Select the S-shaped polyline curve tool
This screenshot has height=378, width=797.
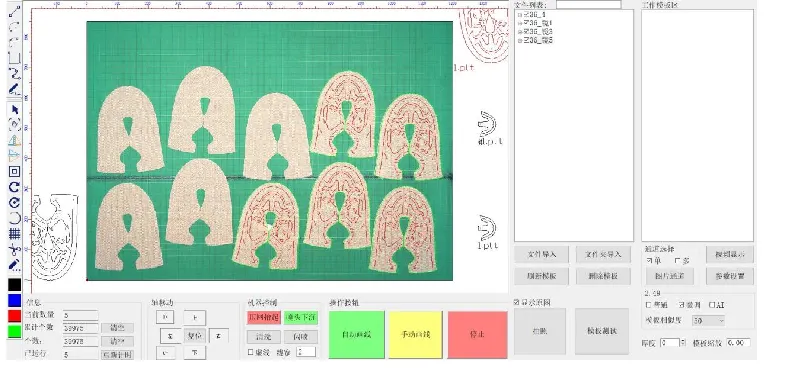[14, 74]
